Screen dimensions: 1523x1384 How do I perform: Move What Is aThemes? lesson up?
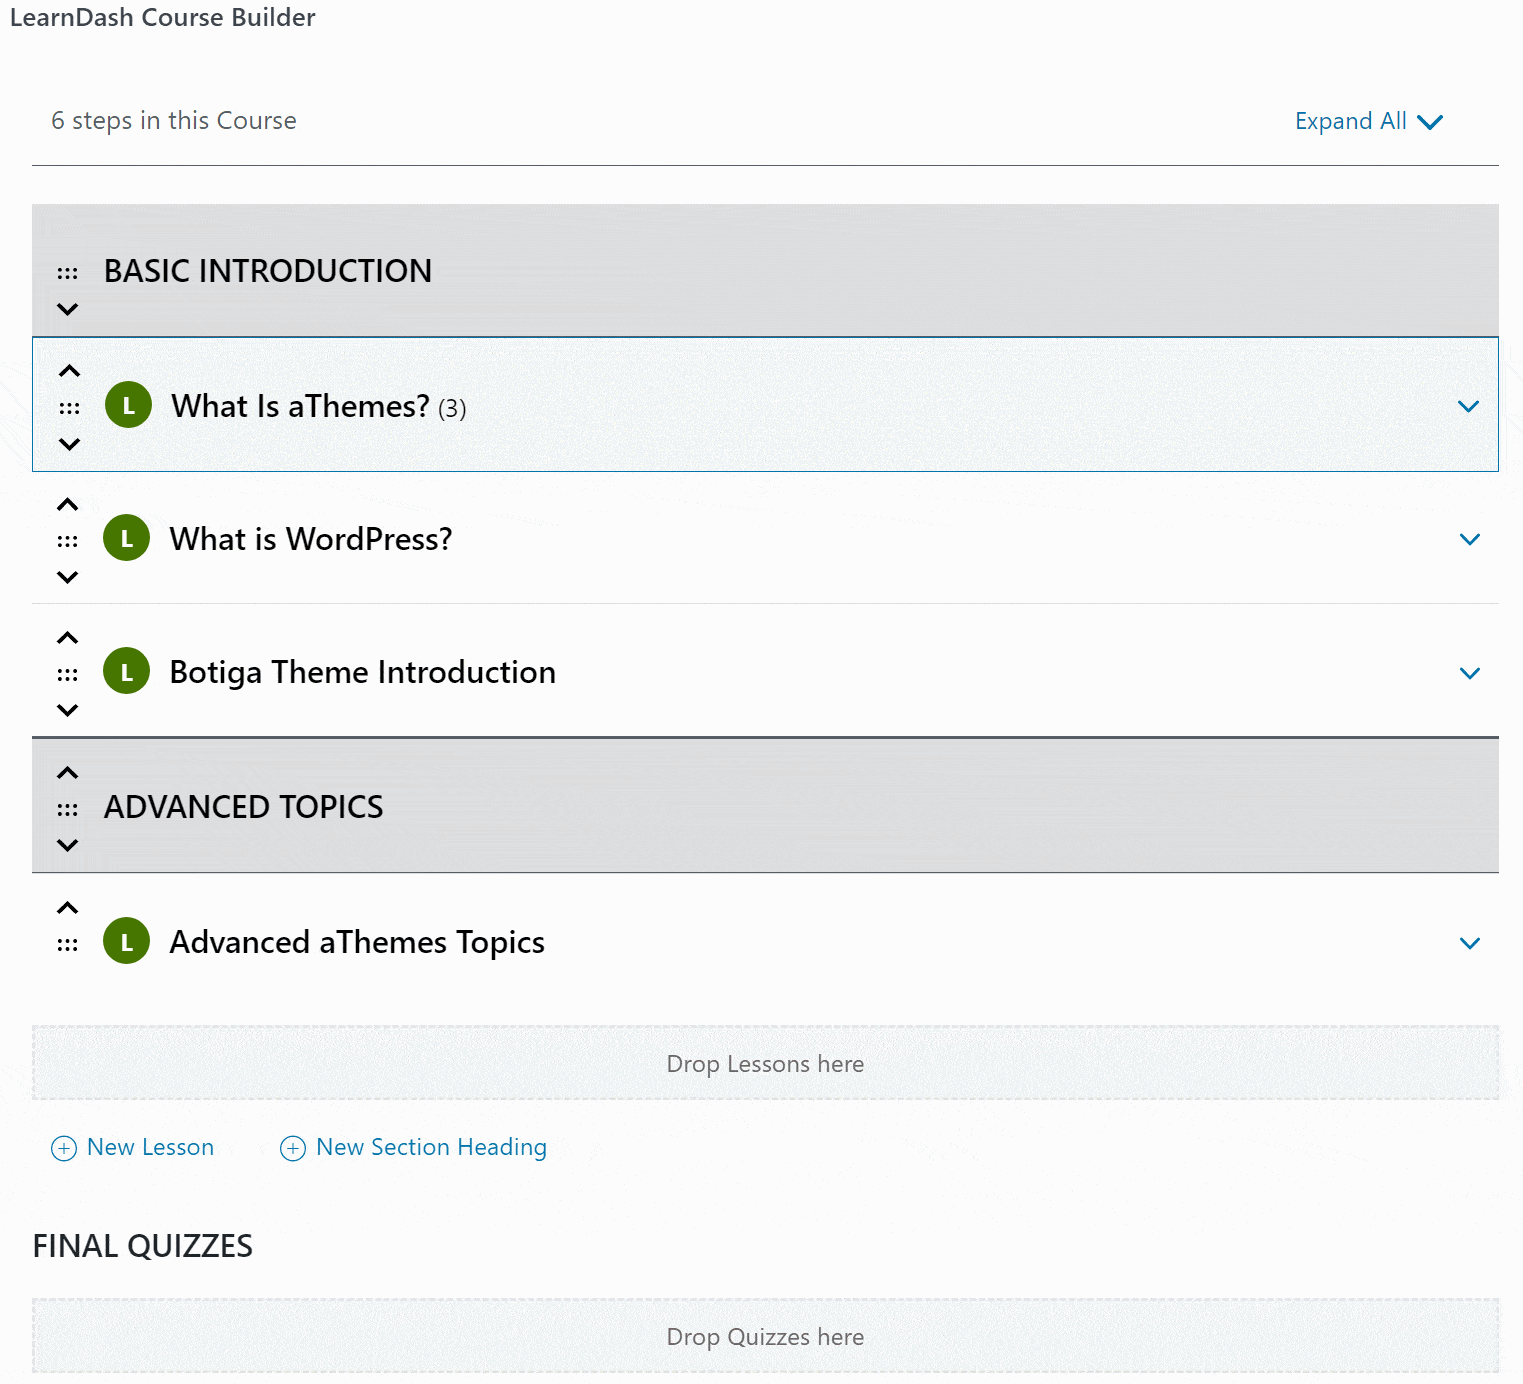pos(69,371)
